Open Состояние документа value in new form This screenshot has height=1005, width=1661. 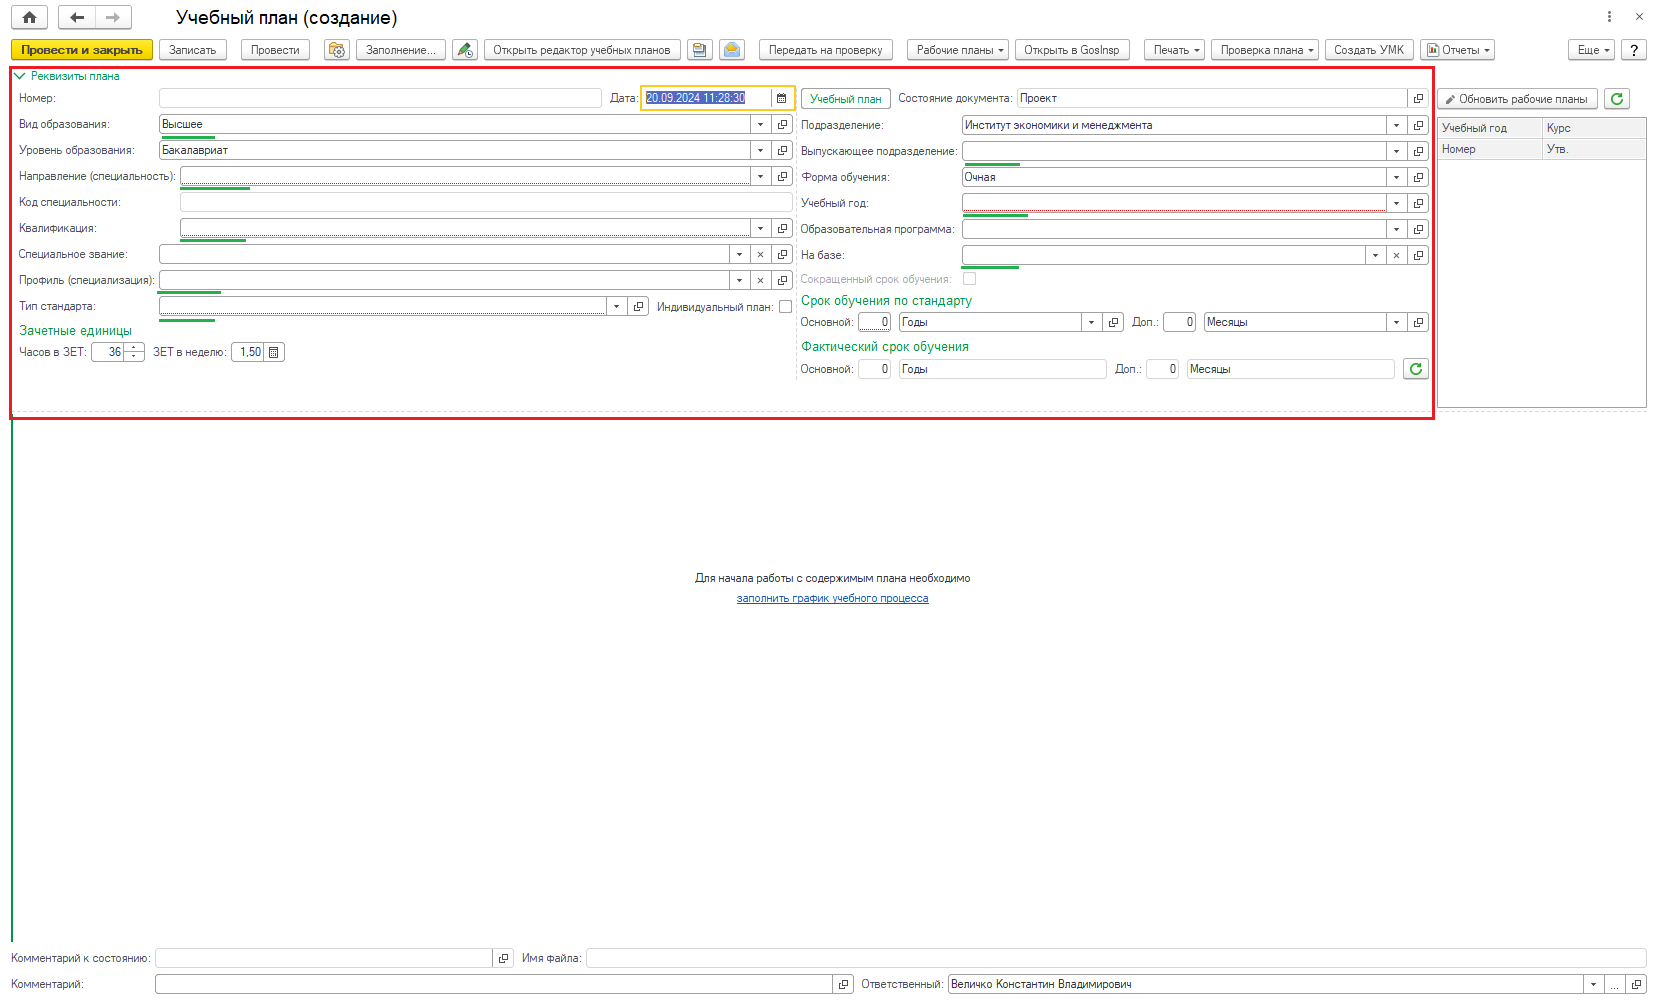click(1418, 98)
